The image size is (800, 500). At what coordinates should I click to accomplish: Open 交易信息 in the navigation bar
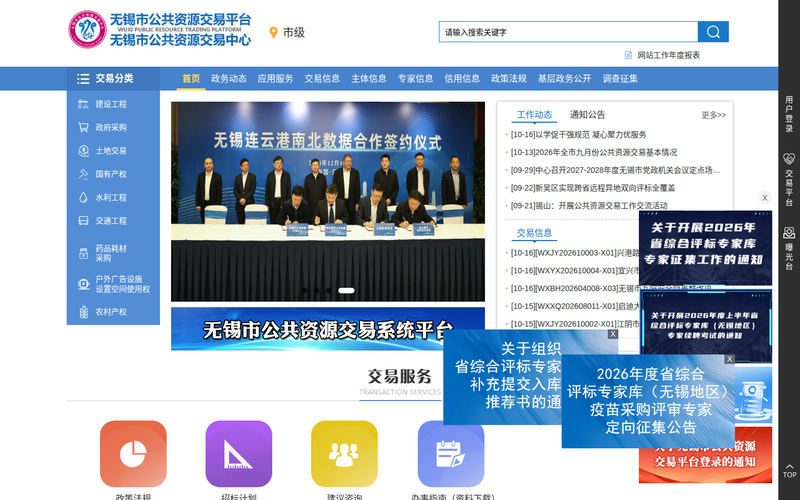(x=322, y=79)
